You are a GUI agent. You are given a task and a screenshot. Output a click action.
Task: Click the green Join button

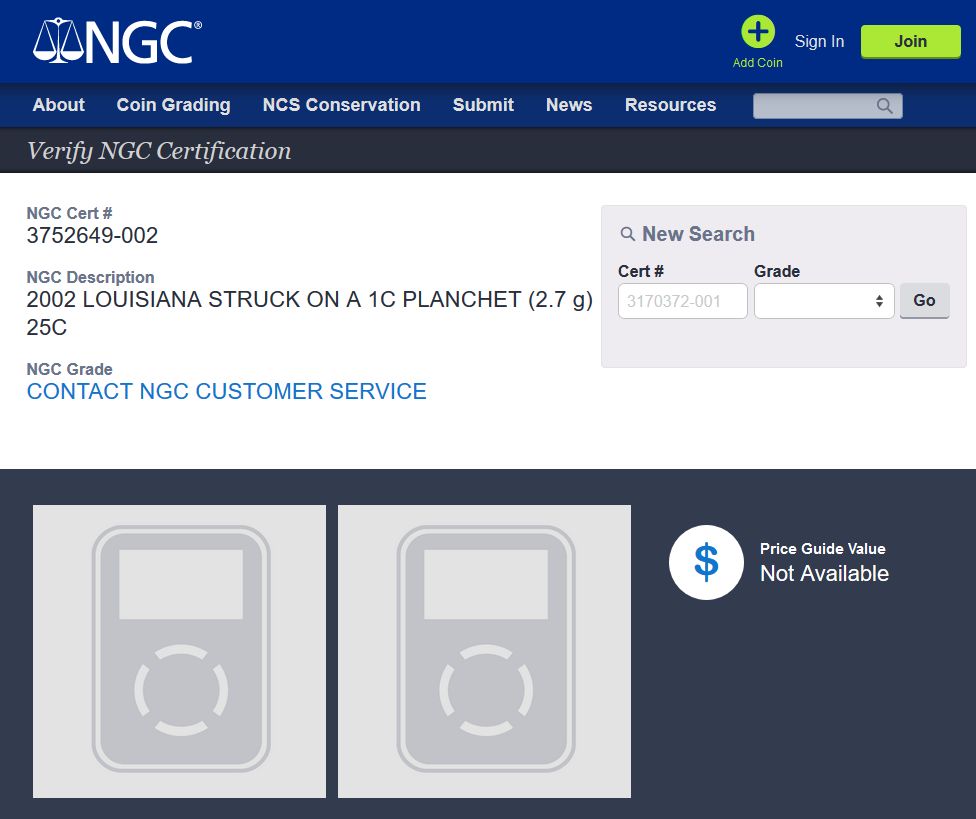(x=911, y=42)
